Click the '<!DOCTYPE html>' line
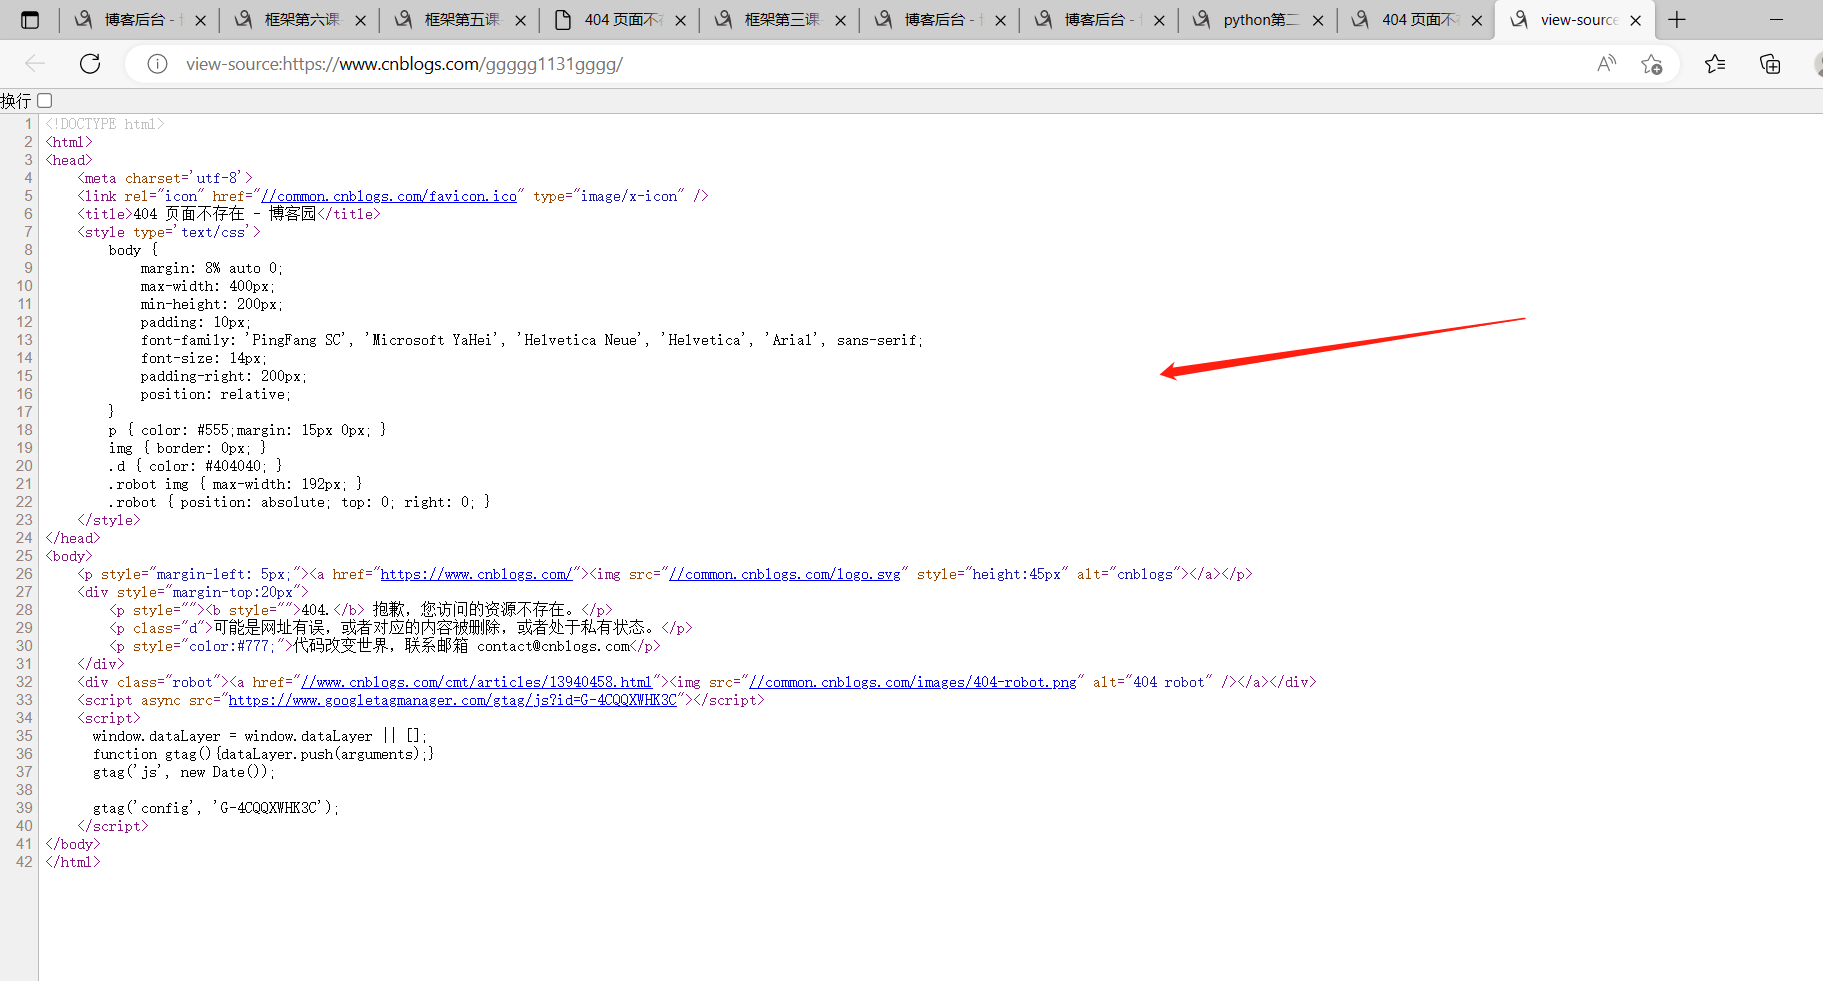 pyautogui.click(x=105, y=124)
